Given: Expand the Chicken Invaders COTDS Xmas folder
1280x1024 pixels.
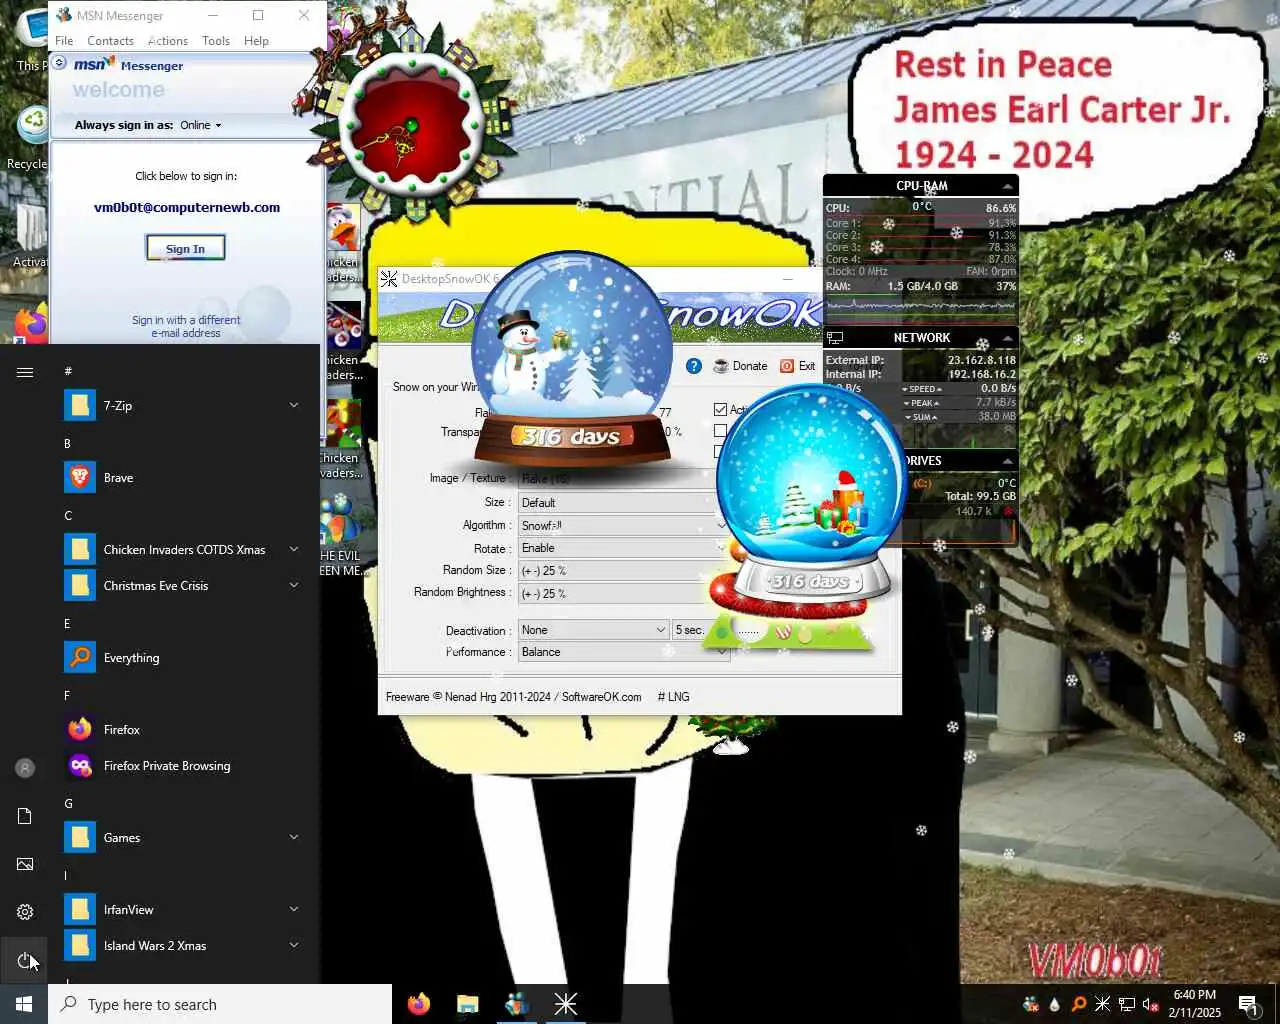Looking at the screenshot, I should (x=294, y=549).
